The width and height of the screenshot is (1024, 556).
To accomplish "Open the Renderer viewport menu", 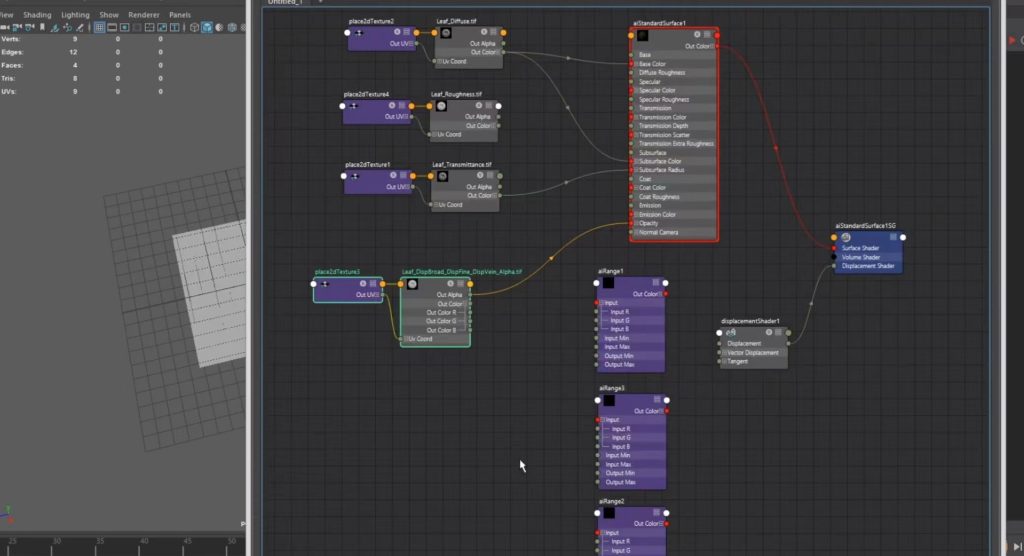I will [144, 14].
